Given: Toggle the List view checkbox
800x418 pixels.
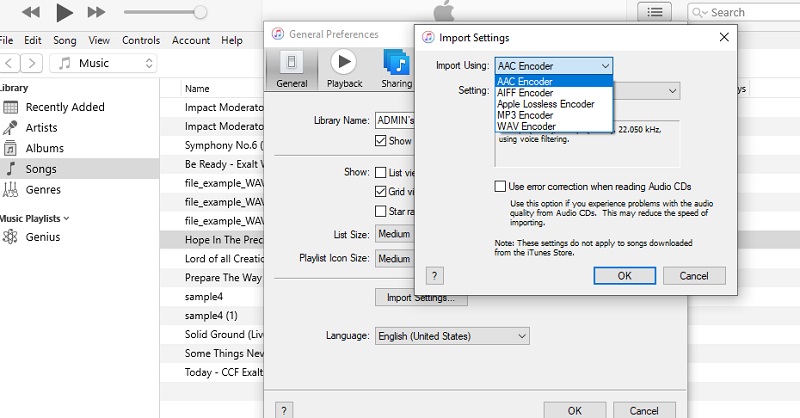Looking at the screenshot, I should [x=381, y=173].
